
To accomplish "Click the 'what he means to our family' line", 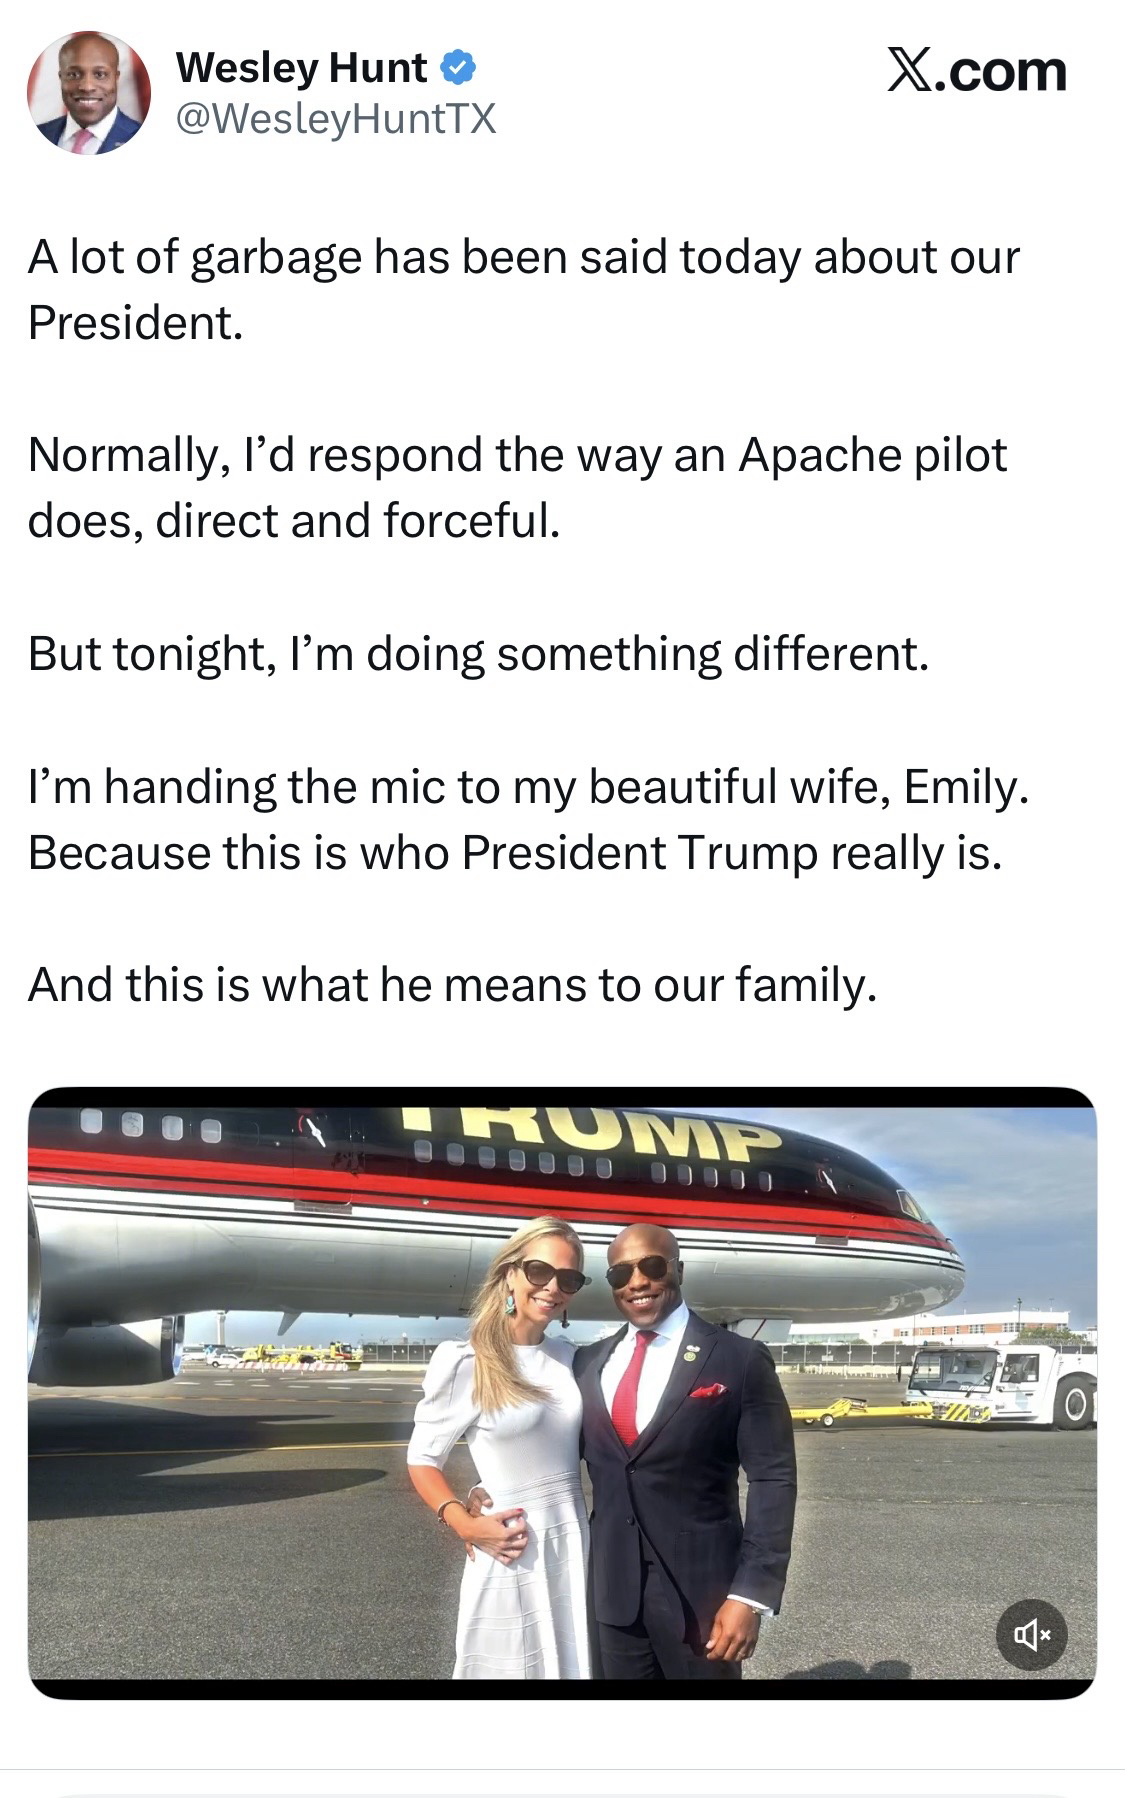I will click(x=452, y=985).
